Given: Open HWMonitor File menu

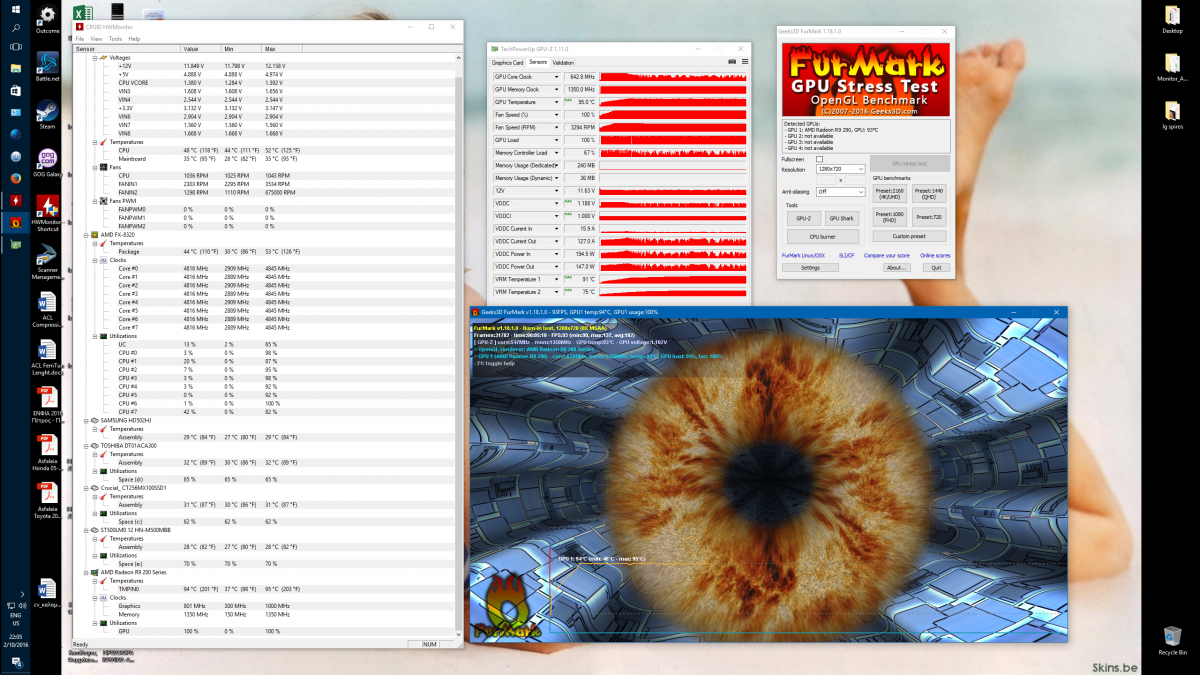Looking at the screenshot, I should pos(80,38).
